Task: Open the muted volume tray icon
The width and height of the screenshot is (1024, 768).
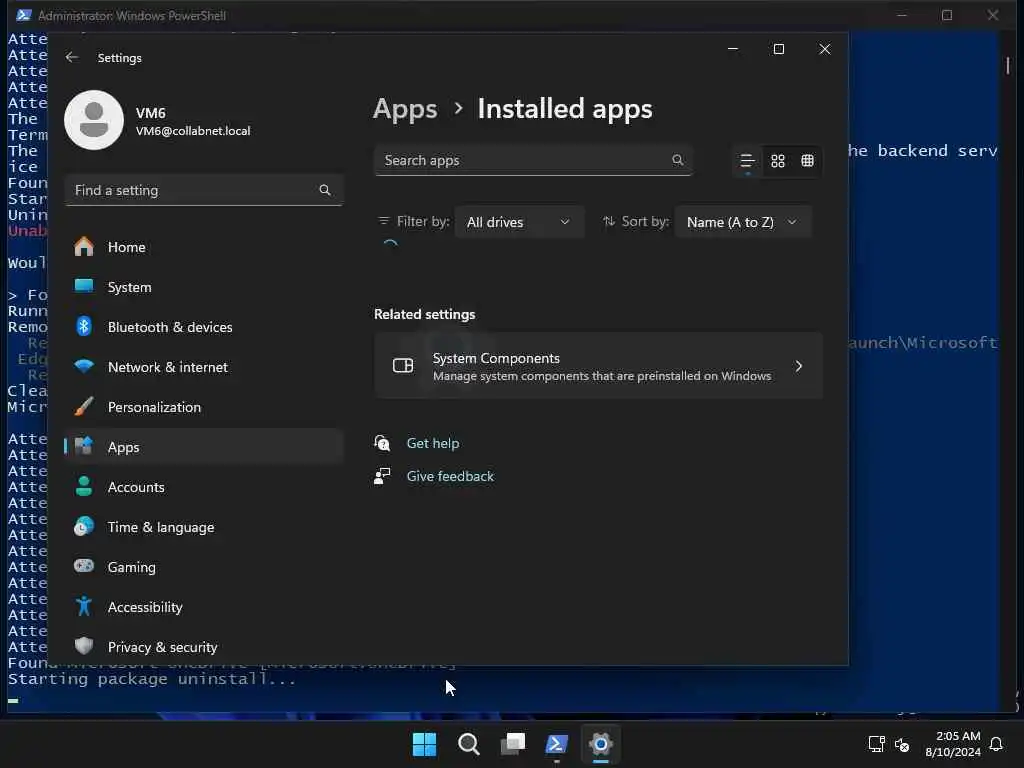Action: click(x=902, y=744)
